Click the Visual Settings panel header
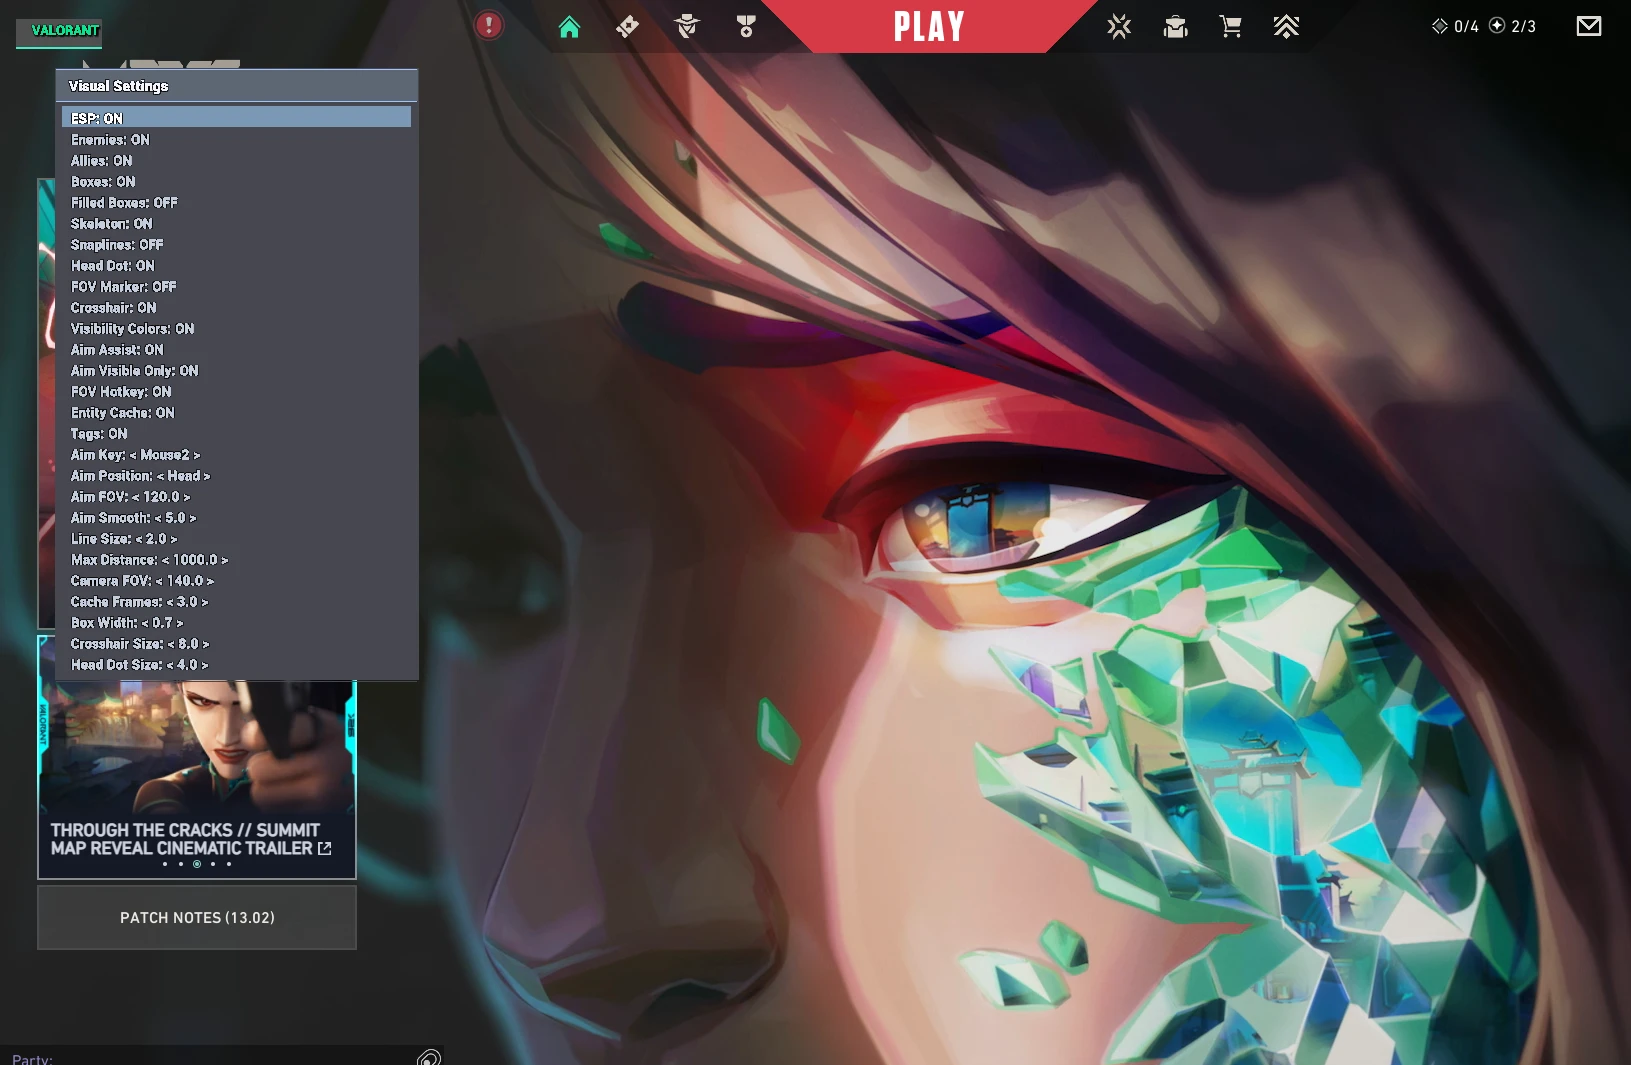 pyautogui.click(x=237, y=86)
